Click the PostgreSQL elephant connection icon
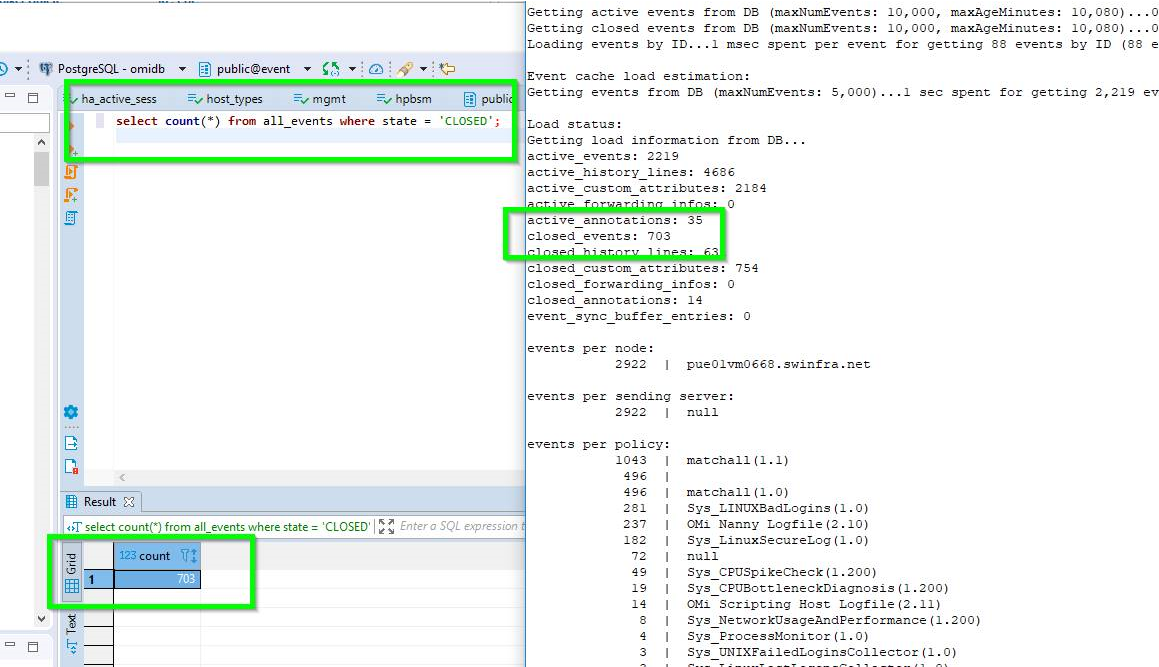 click(x=45, y=66)
